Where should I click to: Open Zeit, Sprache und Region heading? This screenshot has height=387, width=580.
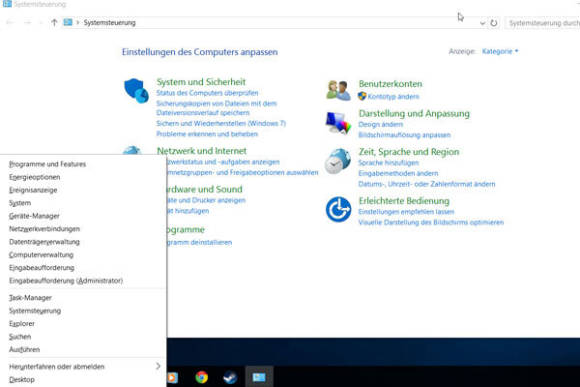pyautogui.click(x=409, y=152)
